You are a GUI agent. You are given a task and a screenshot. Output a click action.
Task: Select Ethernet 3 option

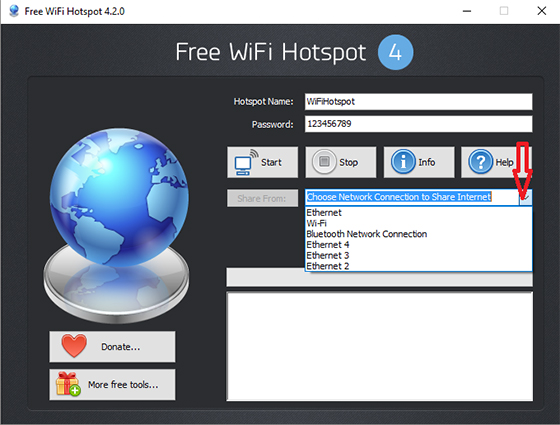[419, 255]
